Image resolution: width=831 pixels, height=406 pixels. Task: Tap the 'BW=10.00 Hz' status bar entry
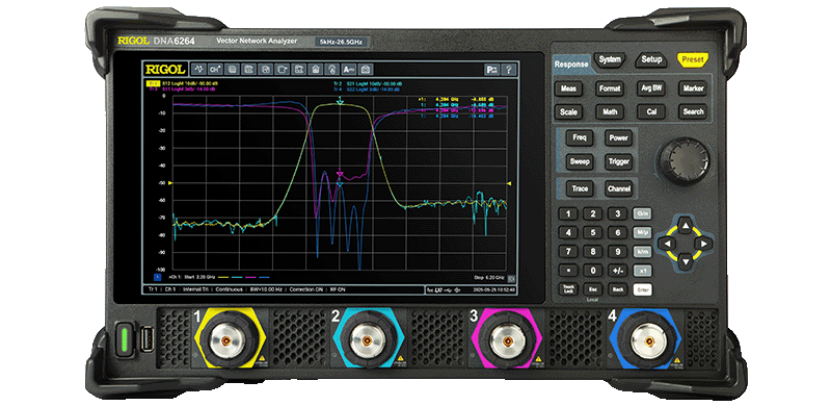tap(264, 290)
